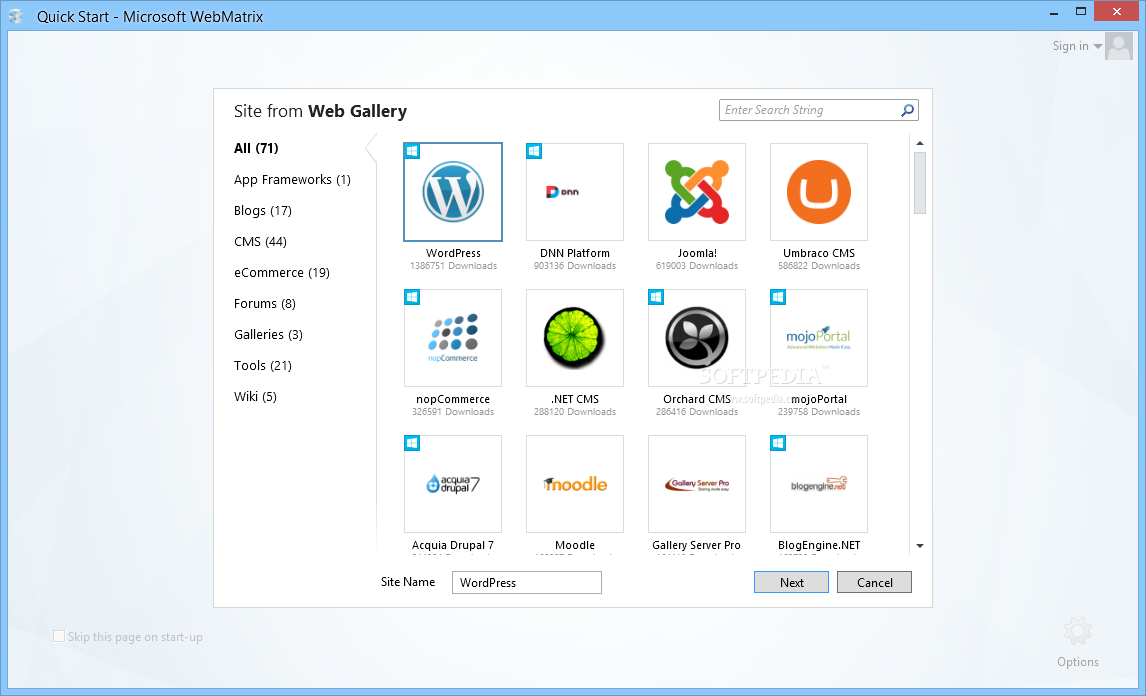Screen dimensions: 1146x696
Task: Click the "326591 Downloads" text
Action: (x=453, y=412)
